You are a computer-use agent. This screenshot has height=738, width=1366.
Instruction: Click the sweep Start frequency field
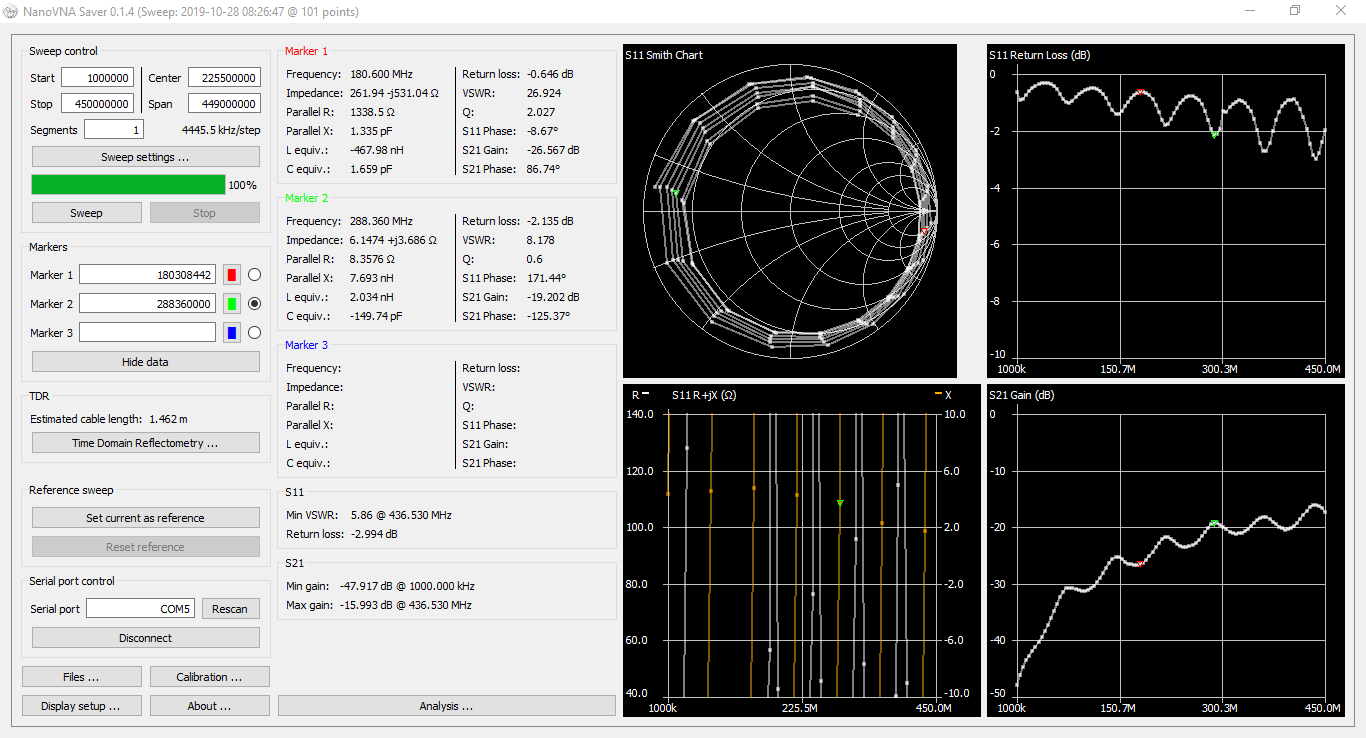tap(96, 78)
